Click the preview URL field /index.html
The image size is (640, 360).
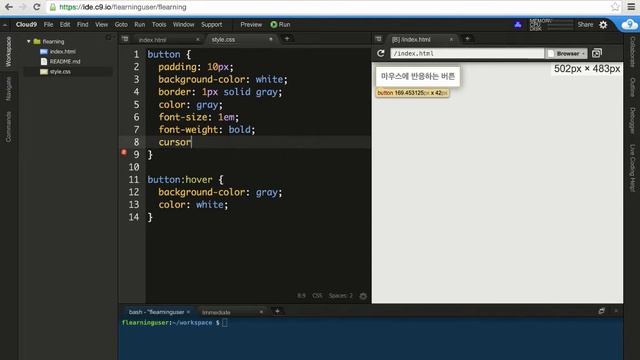coord(467,53)
